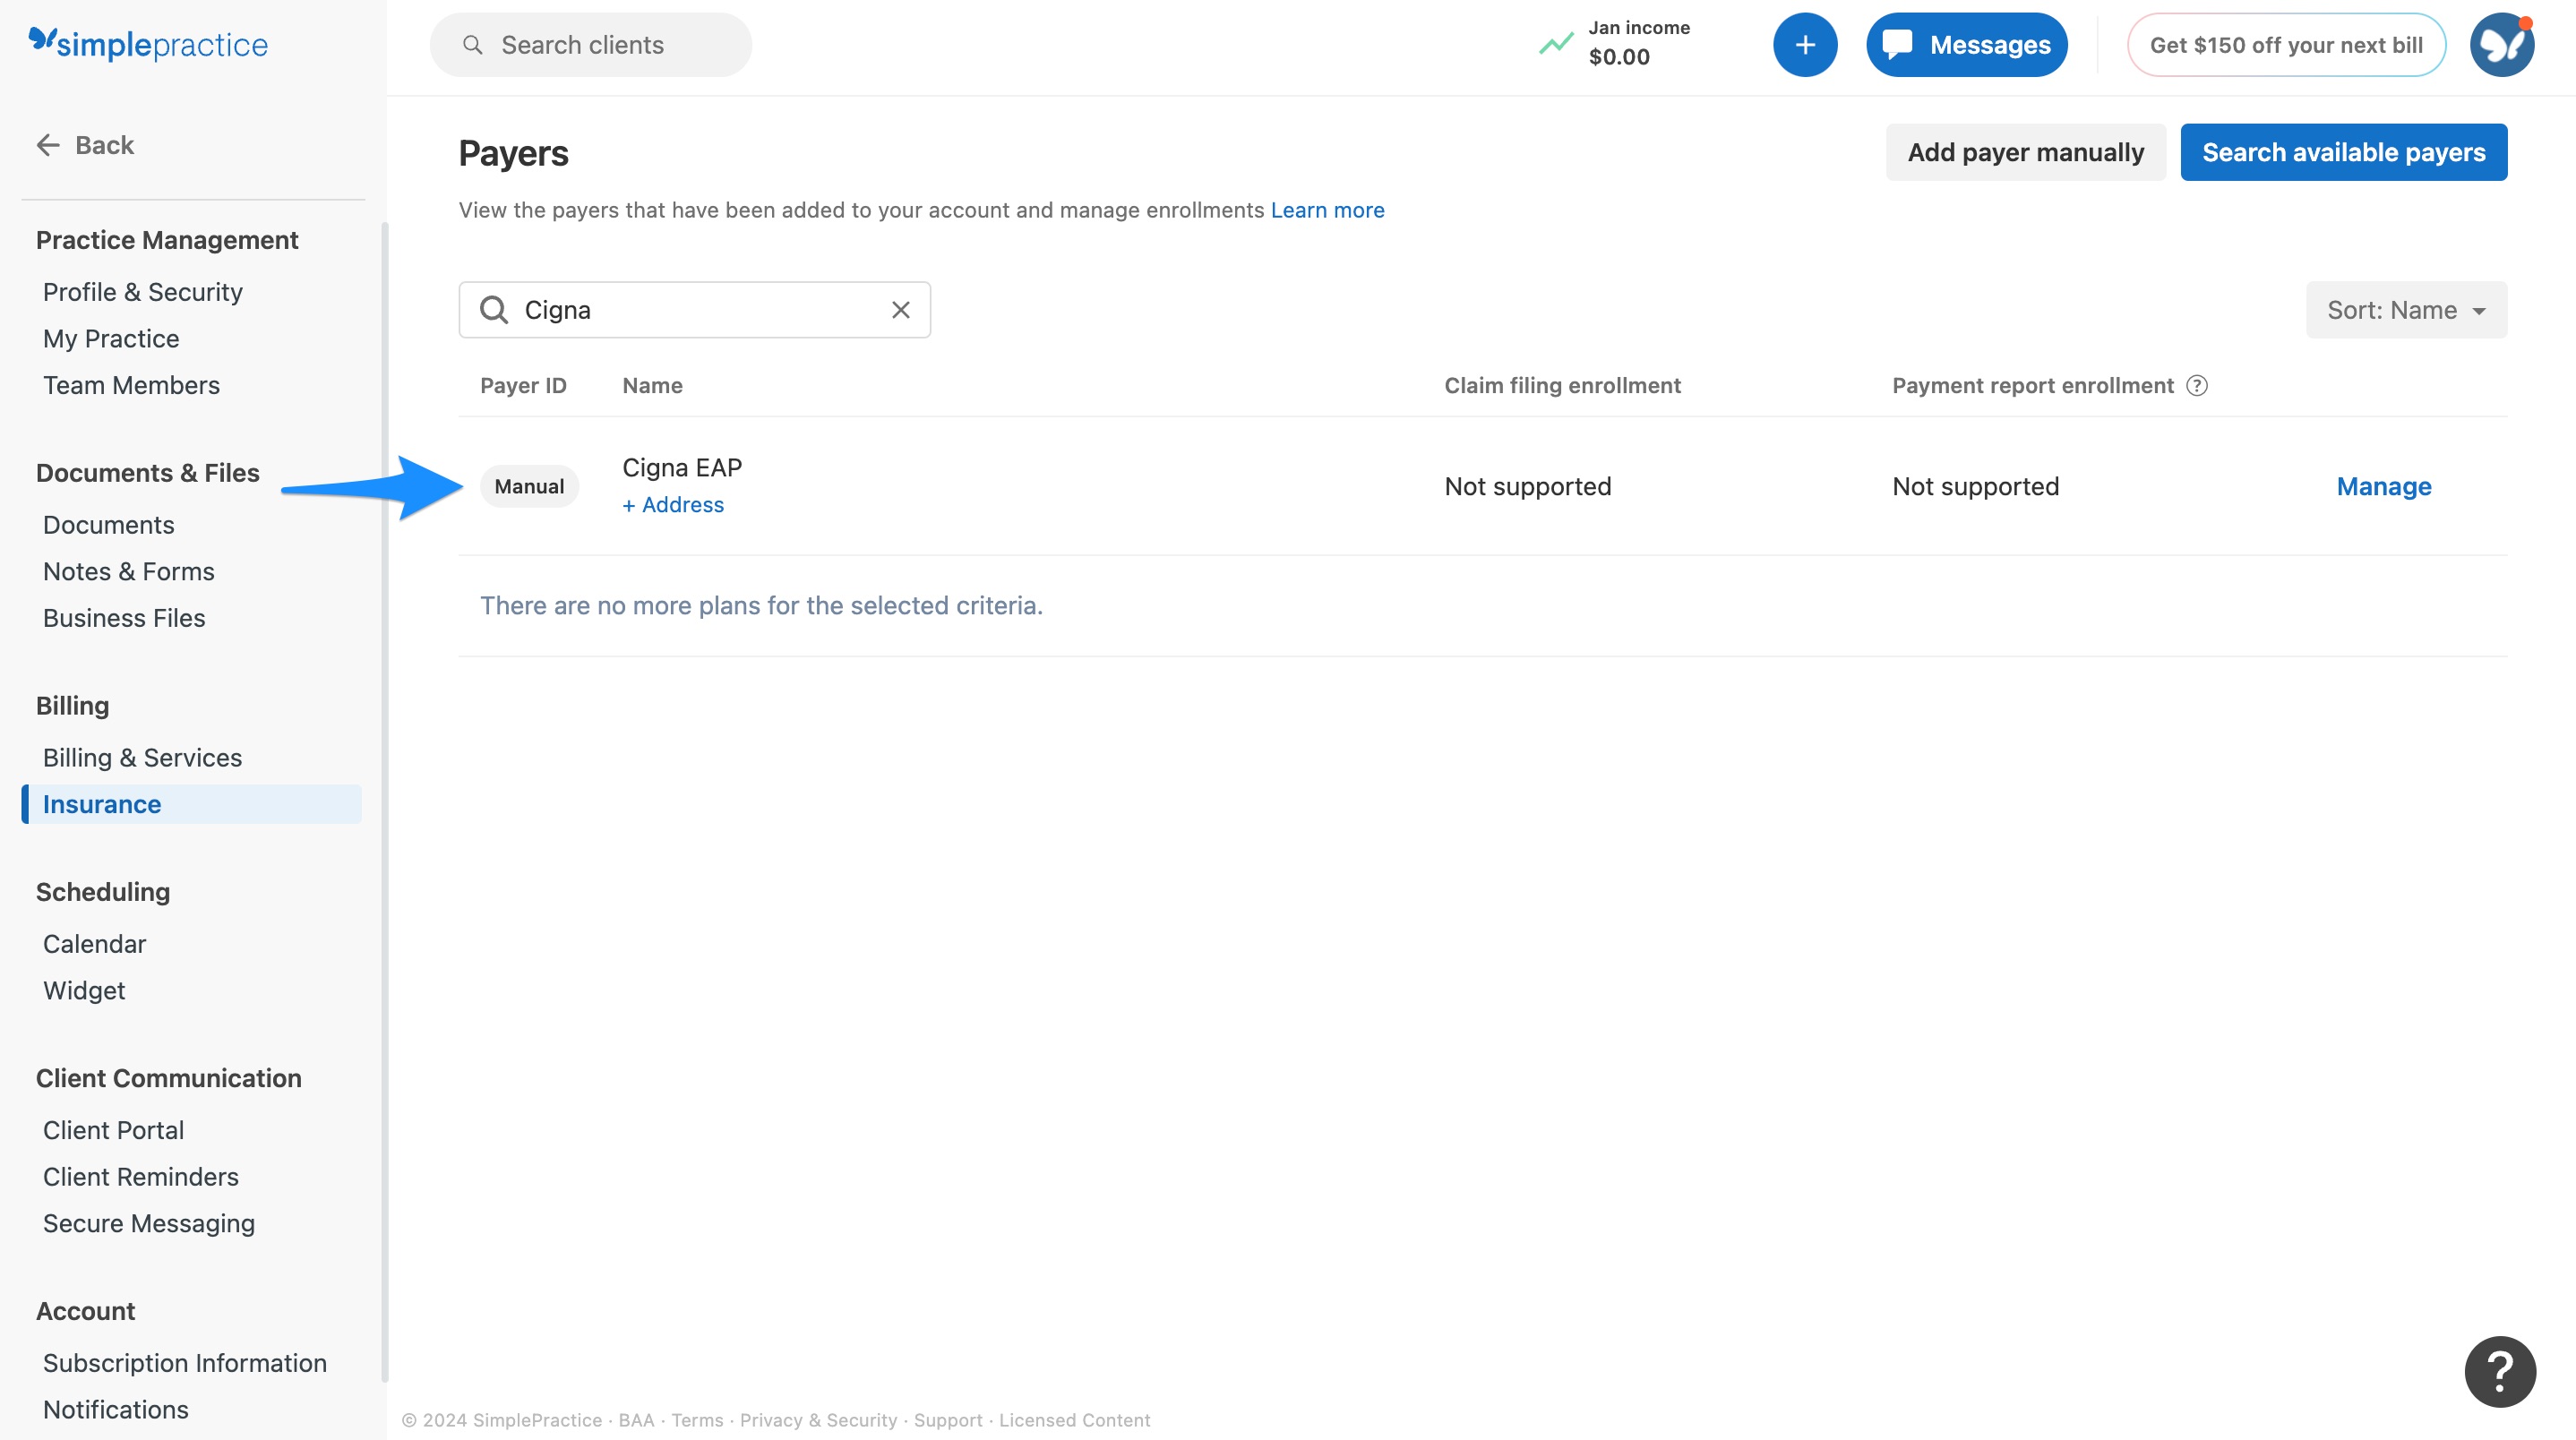Open the help question mark in bottom corner
This screenshot has height=1440, width=2576.
pos(2499,1371)
